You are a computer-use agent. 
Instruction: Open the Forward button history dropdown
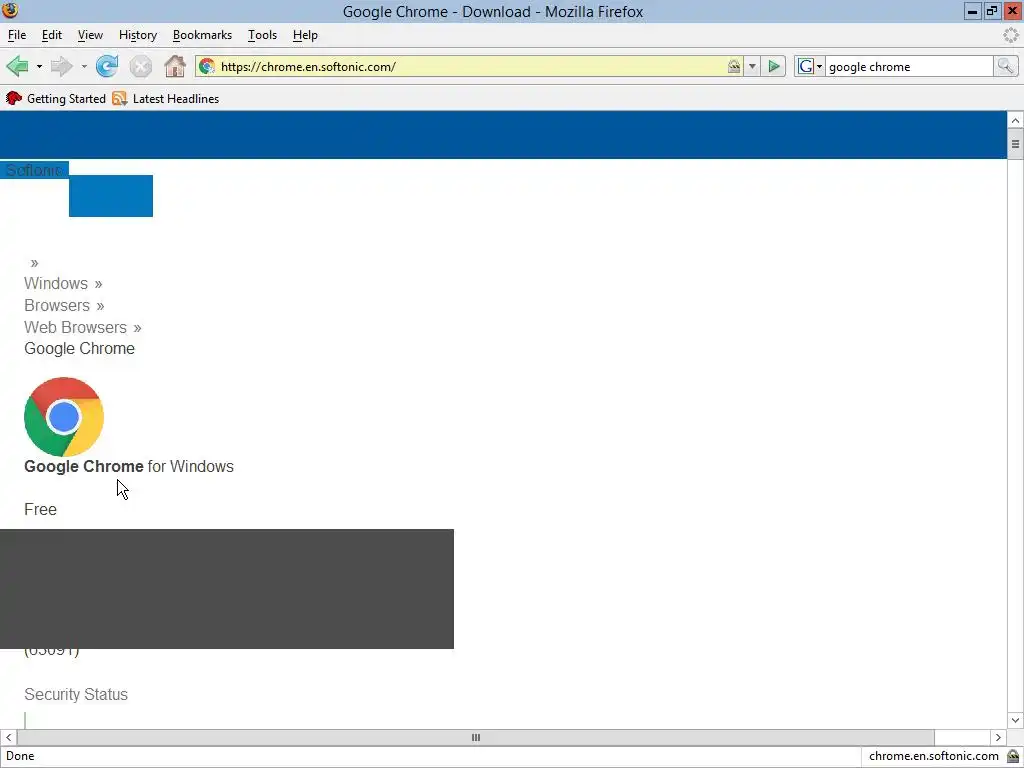pyautogui.click(x=84, y=66)
